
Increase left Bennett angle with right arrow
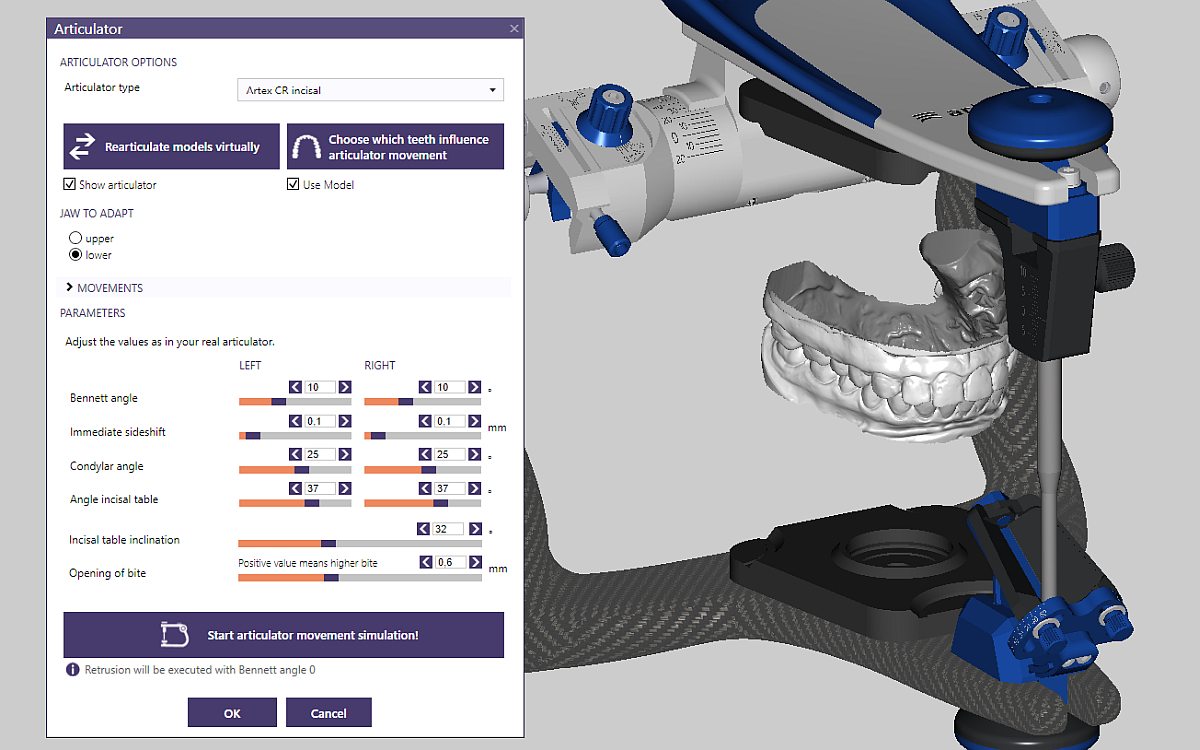click(x=344, y=387)
